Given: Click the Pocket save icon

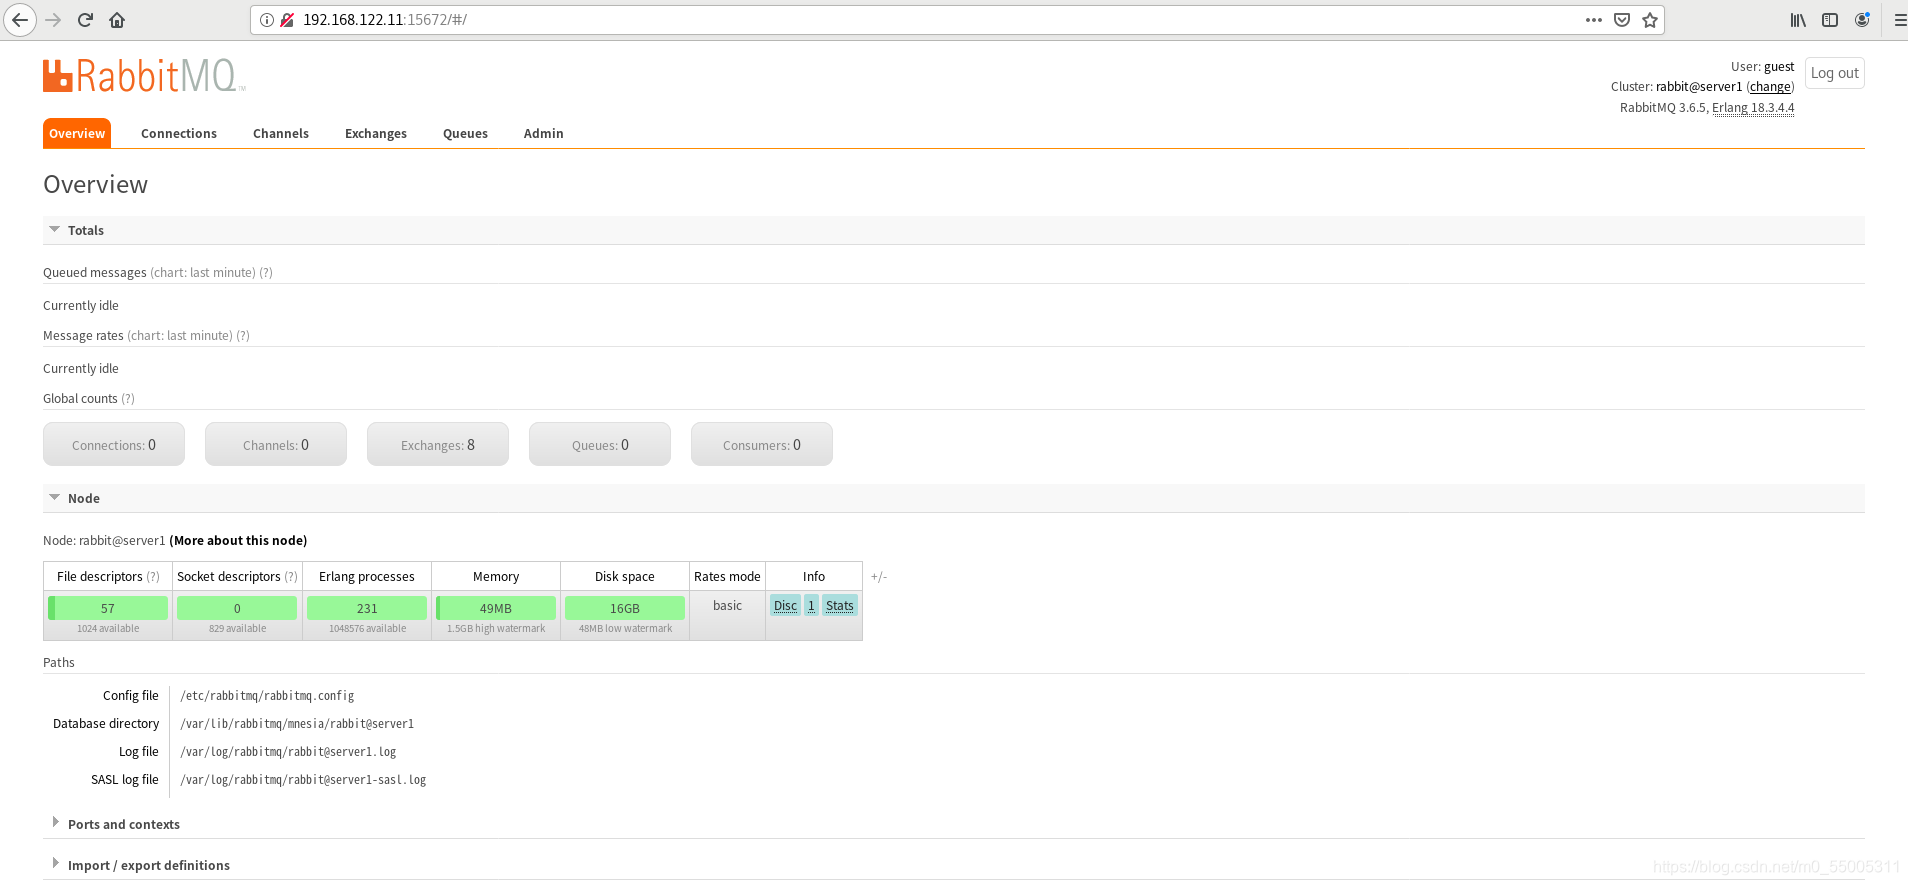Looking at the screenshot, I should coord(1622,20).
